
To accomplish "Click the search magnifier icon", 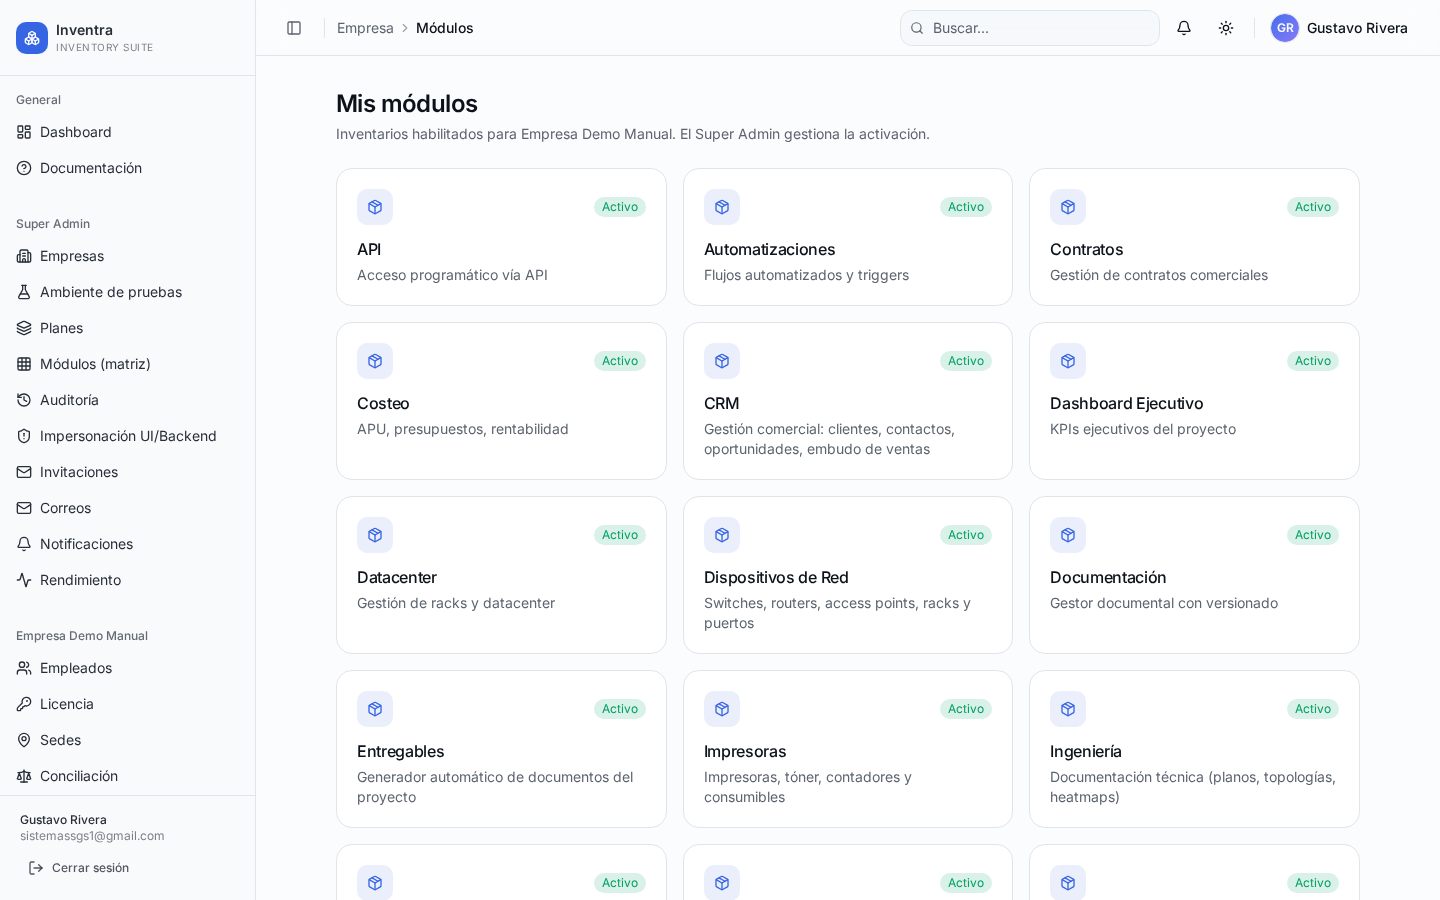I will (x=917, y=28).
